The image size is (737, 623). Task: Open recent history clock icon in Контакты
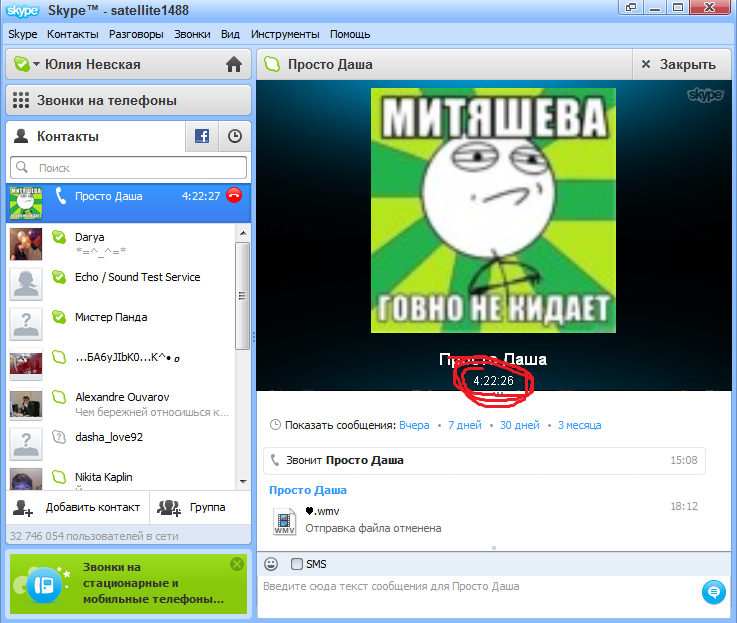tap(235, 136)
